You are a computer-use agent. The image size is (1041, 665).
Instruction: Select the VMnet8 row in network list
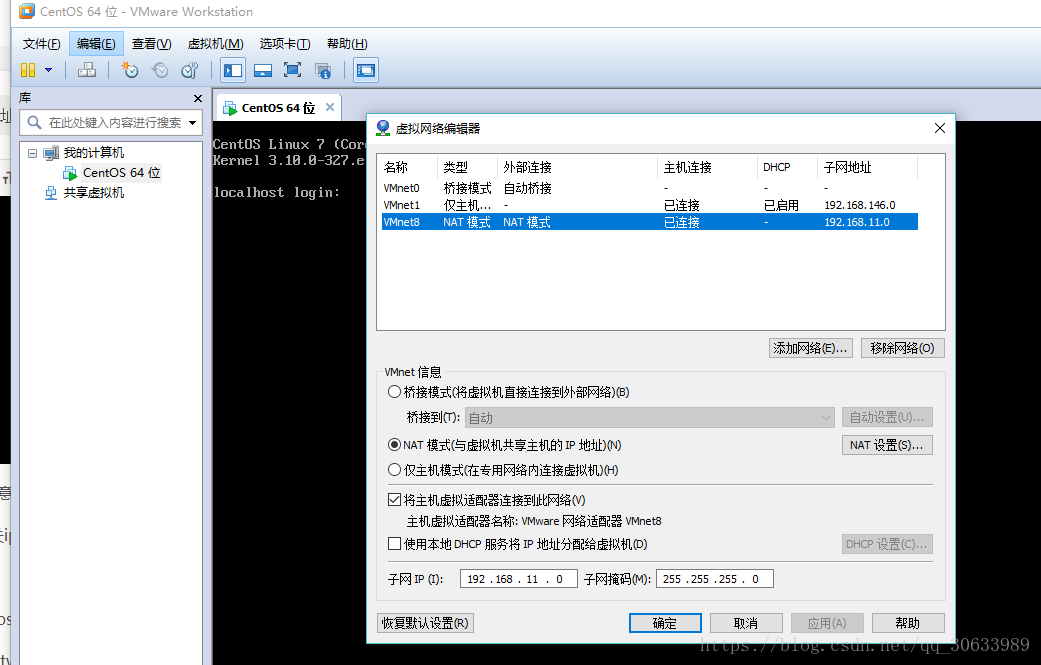pos(649,222)
